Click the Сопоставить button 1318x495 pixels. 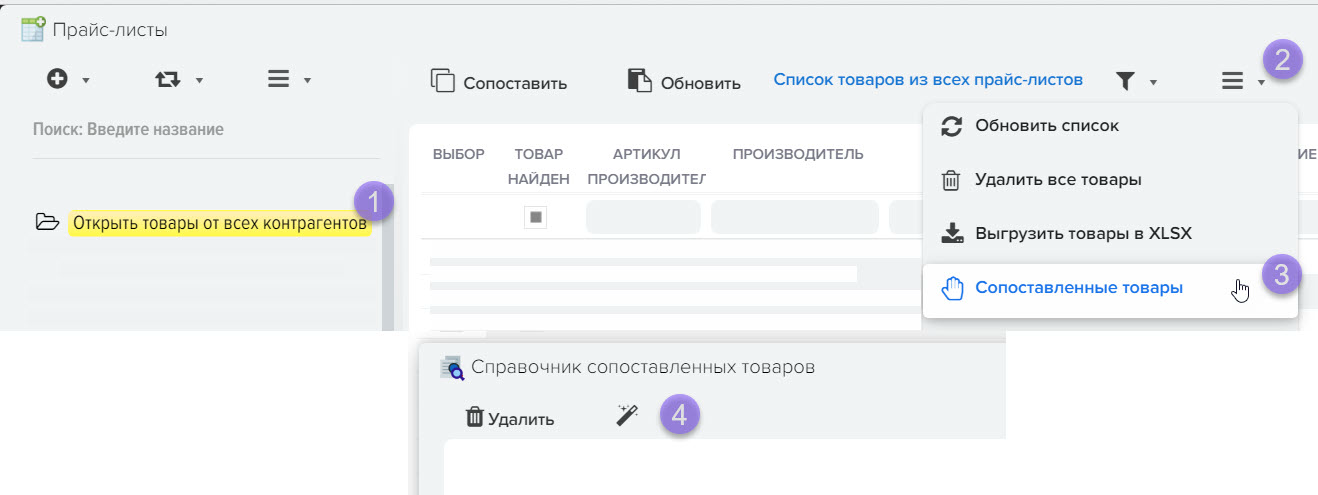[x=499, y=83]
